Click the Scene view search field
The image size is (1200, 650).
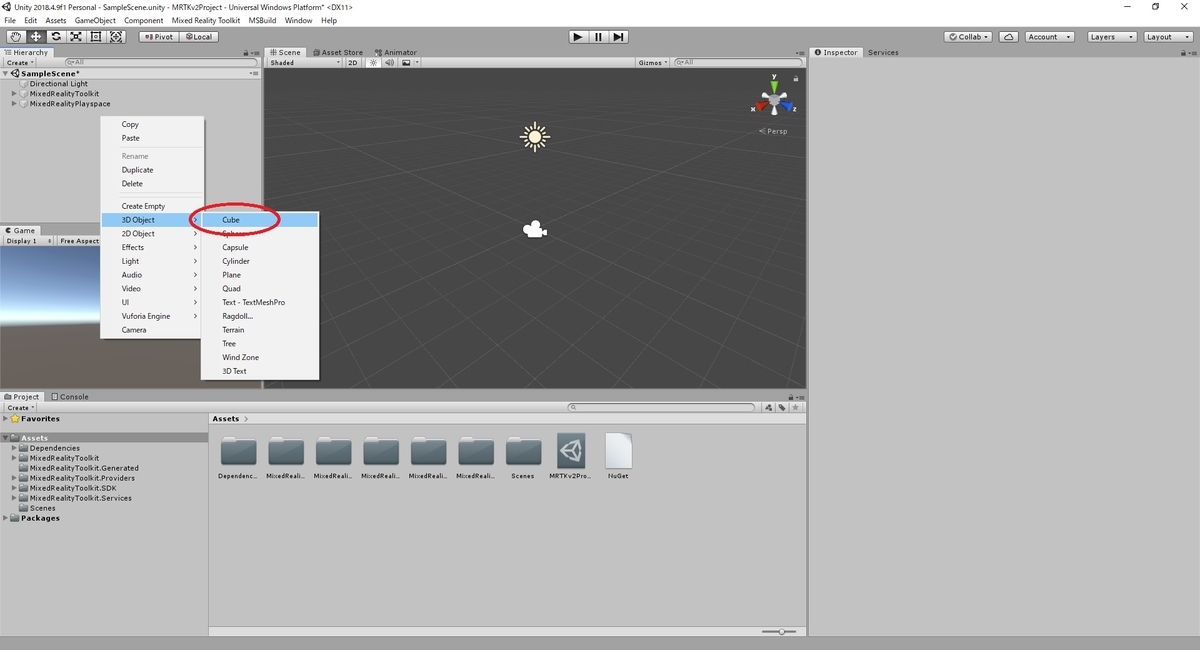(738, 62)
